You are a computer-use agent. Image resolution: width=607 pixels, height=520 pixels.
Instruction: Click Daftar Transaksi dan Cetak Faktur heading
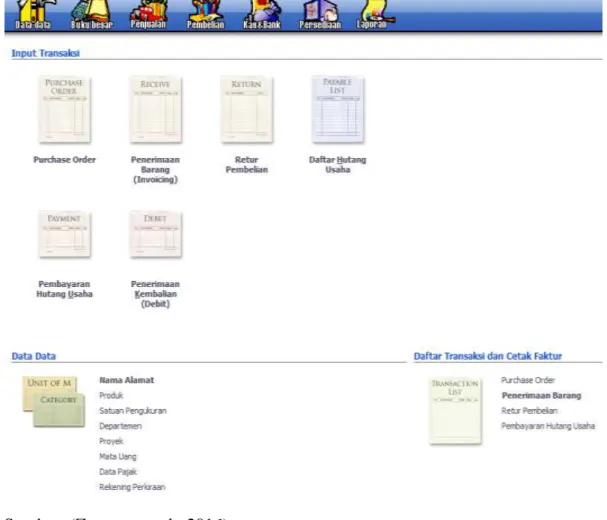(488, 356)
